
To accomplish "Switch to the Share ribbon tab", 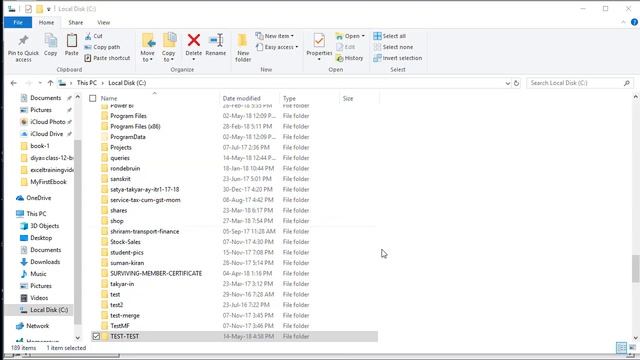I will click(76, 22).
